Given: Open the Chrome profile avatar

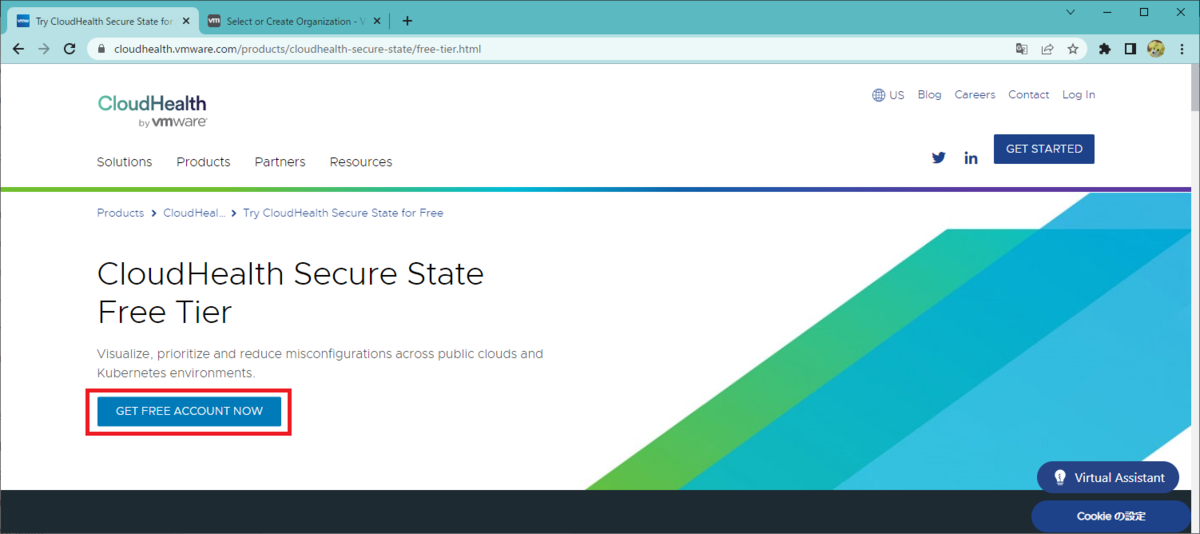Looking at the screenshot, I should [x=1156, y=48].
